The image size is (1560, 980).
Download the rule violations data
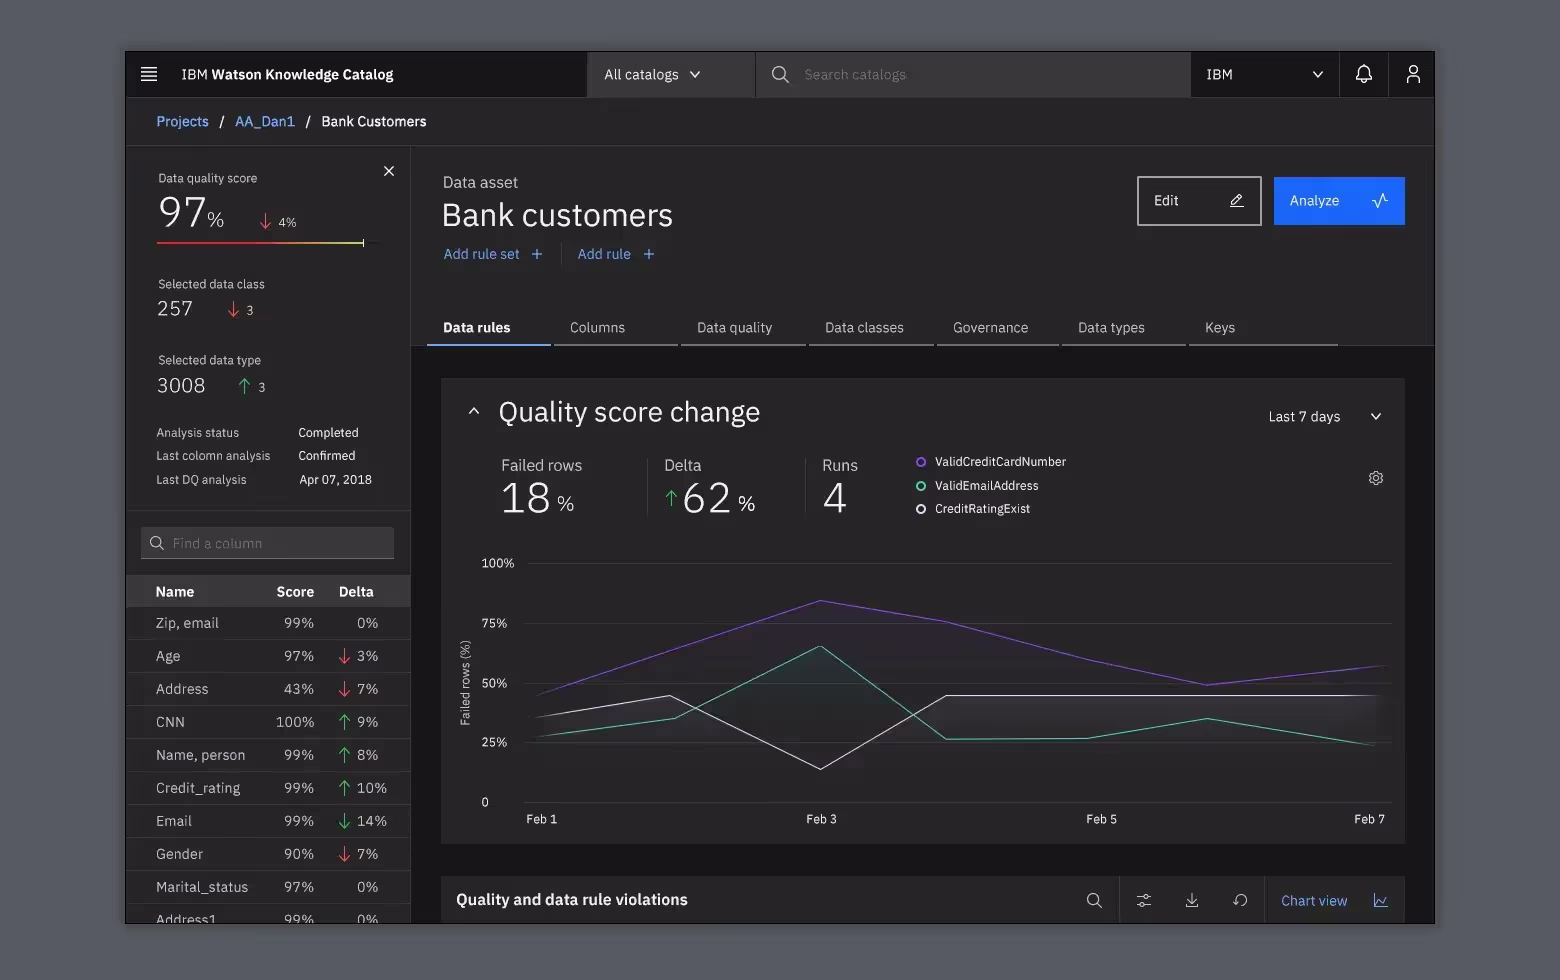(x=1191, y=900)
